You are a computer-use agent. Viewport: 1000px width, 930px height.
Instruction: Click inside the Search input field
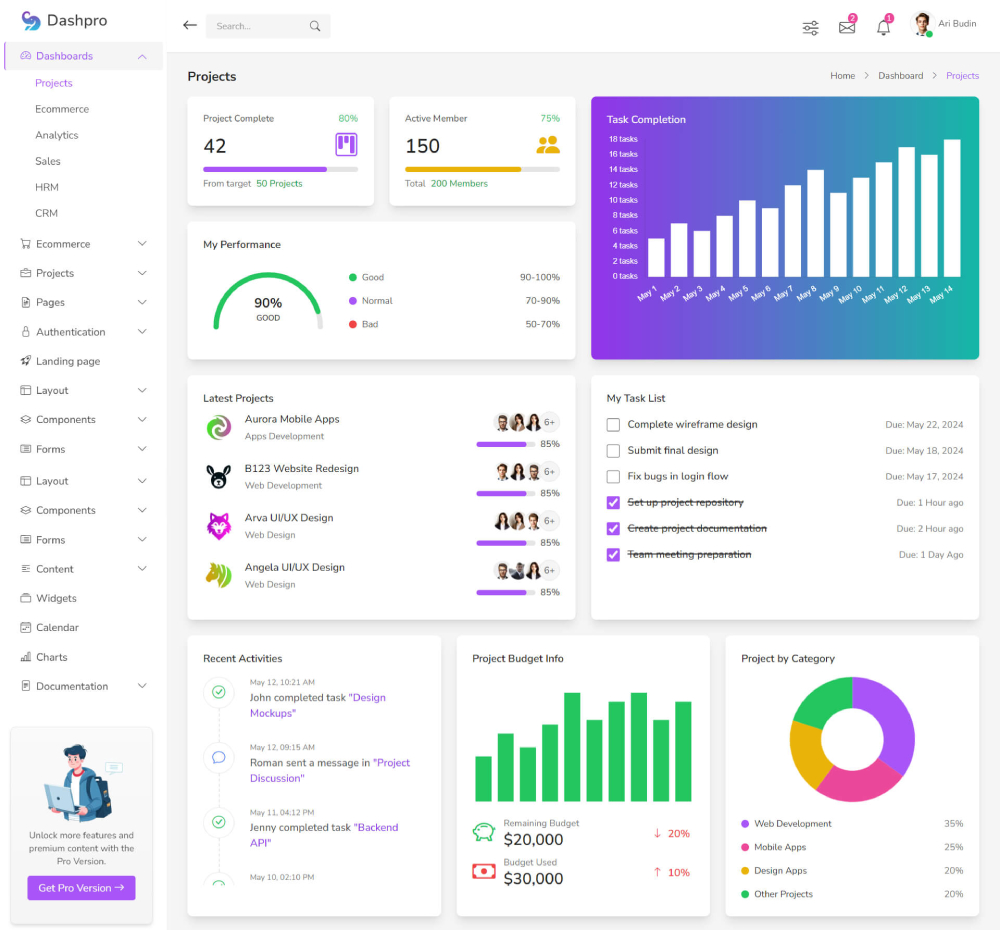258,25
